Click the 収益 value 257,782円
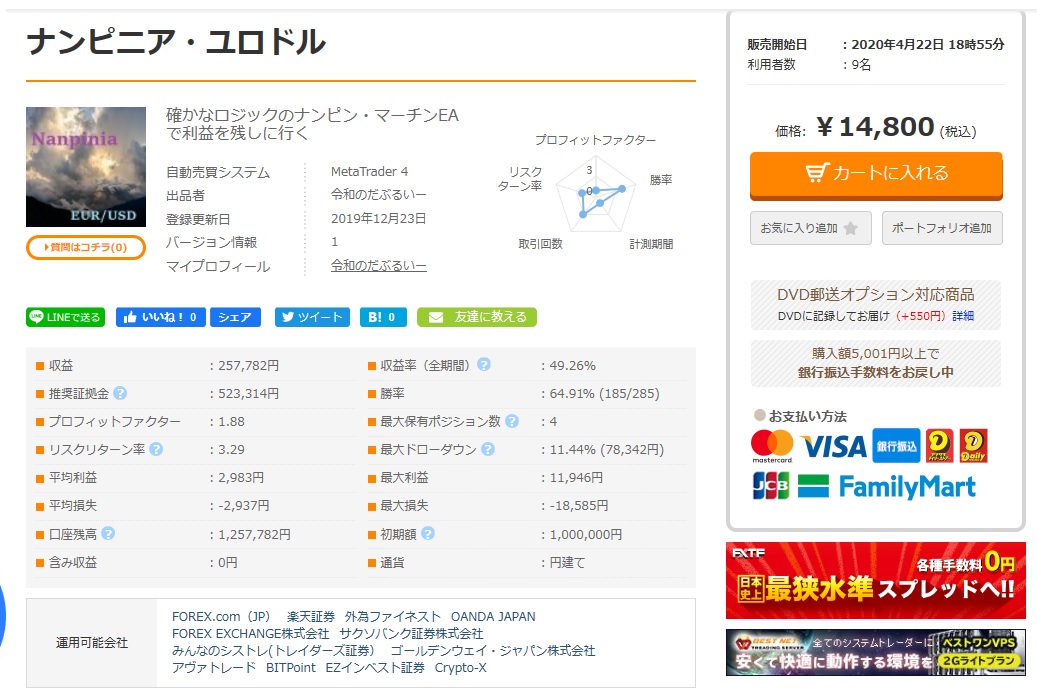This screenshot has width=1037, height=698. coord(249,365)
